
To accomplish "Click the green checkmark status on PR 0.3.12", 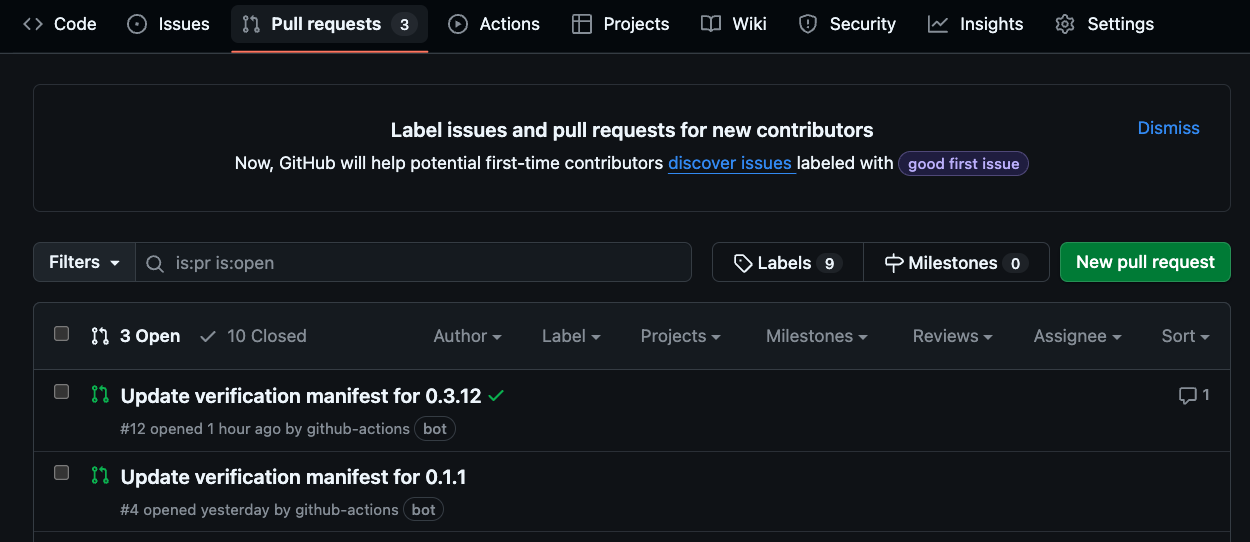I will pyautogui.click(x=496, y=396).
